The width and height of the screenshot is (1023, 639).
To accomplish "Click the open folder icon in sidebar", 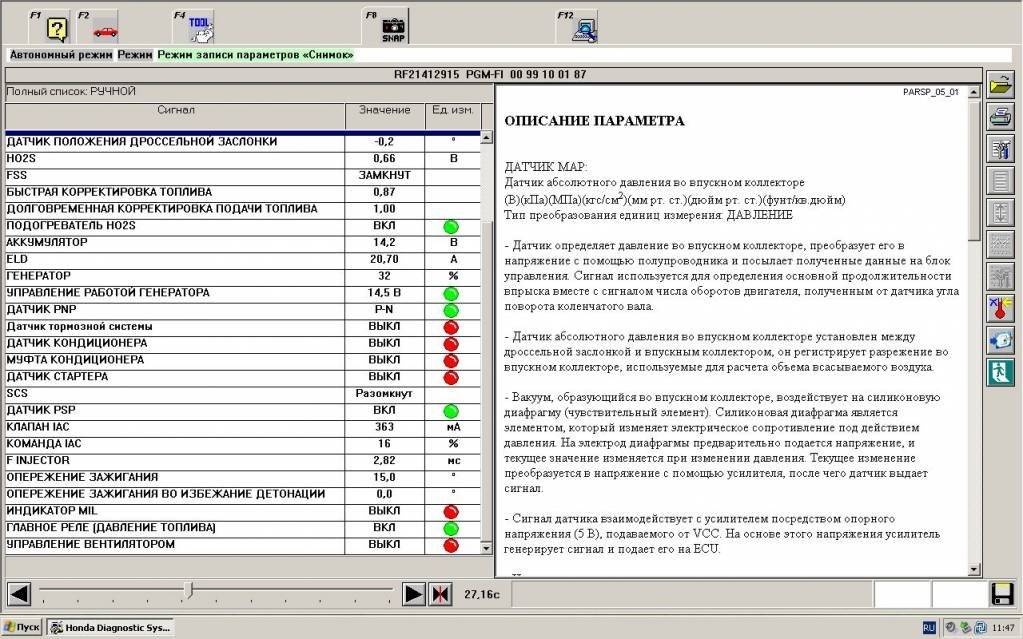I will [1000, 86].
